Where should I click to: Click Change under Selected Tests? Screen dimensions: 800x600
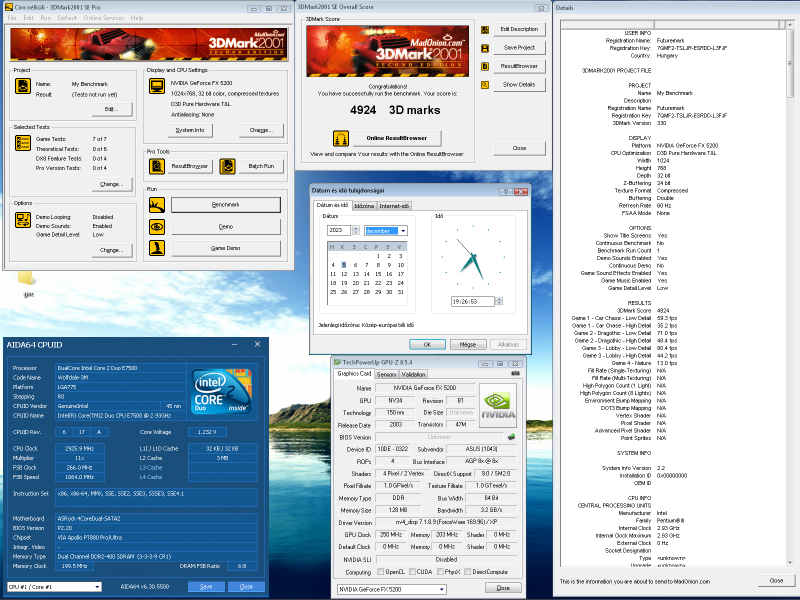(x=112, y=184)
